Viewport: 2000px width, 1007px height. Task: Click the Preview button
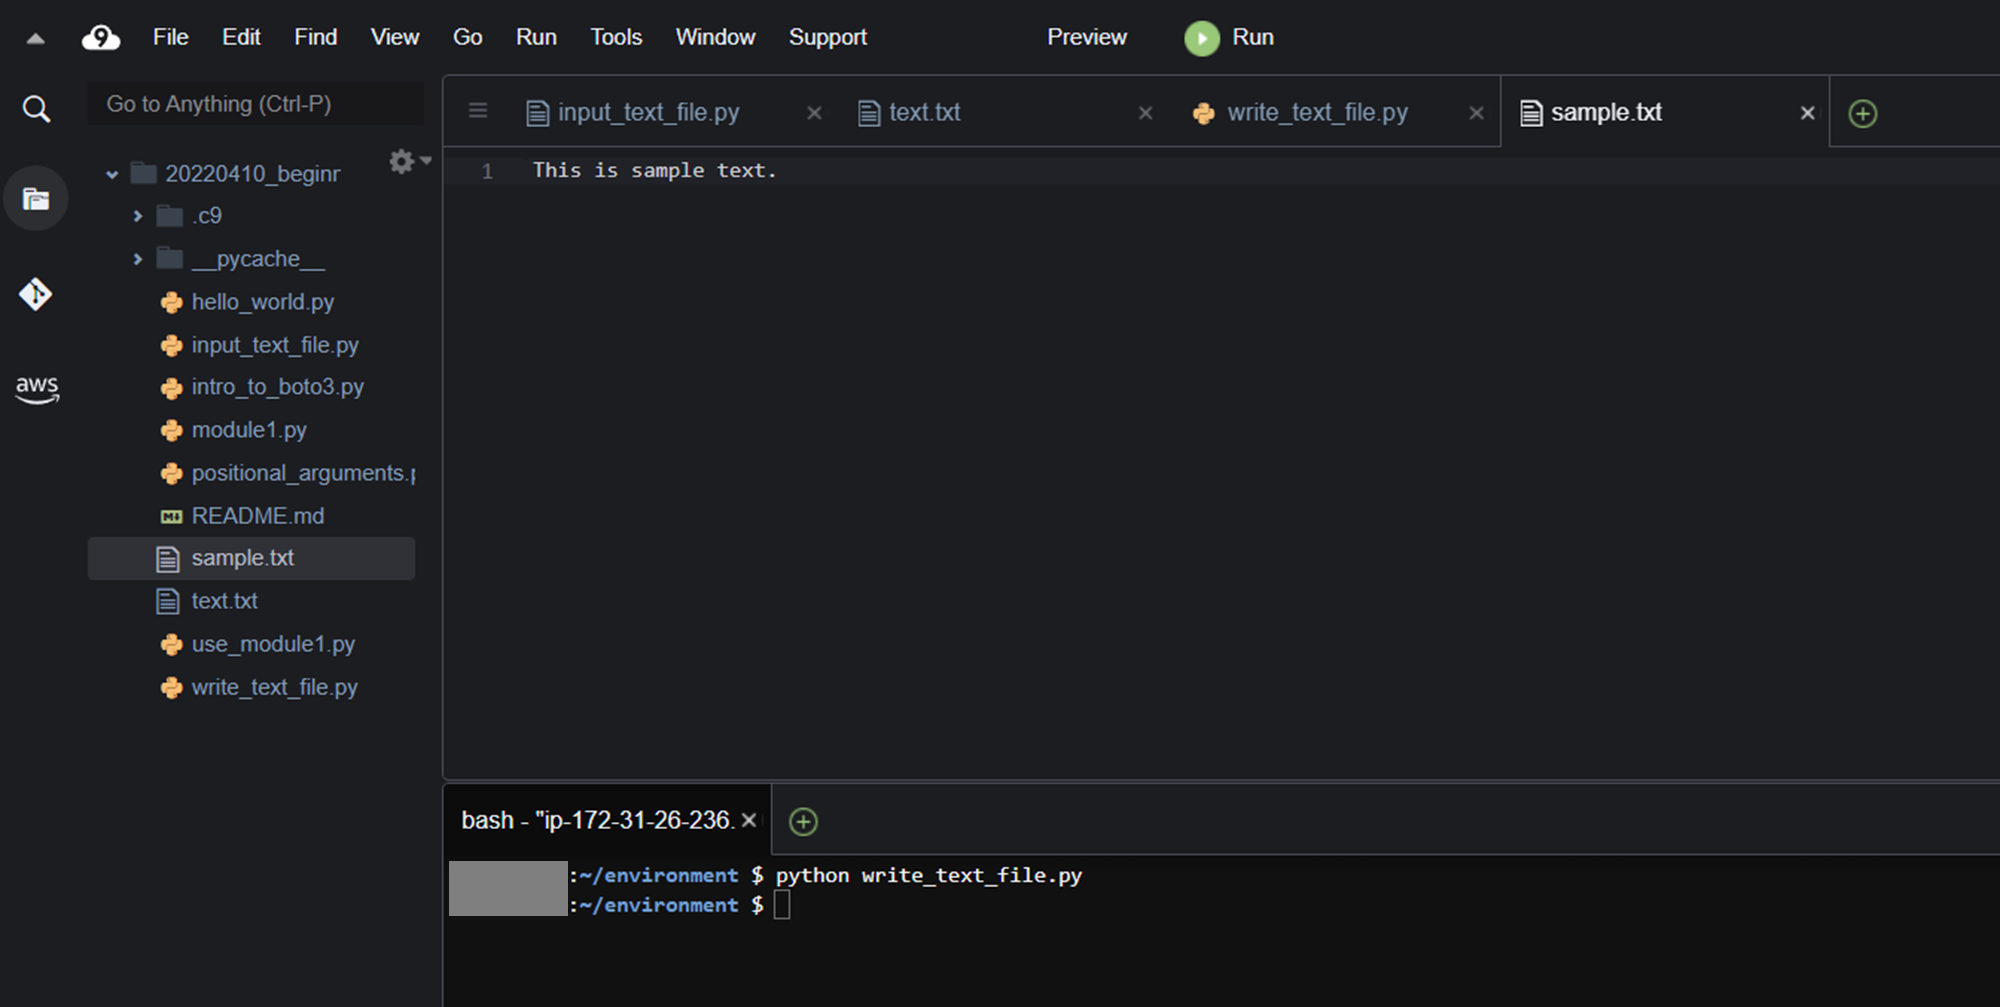click(1087, 37)
